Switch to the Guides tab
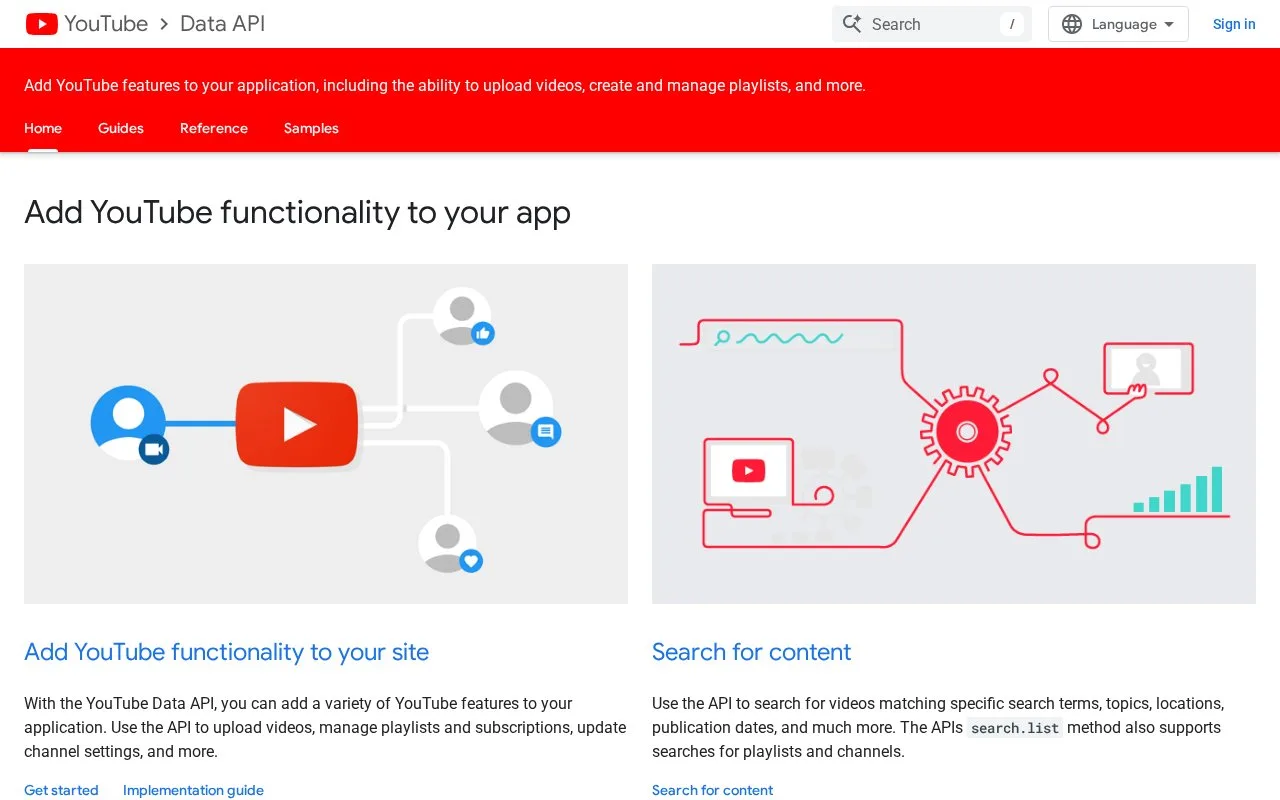The width and height of the screenshot is (1280, 800). 121,128
